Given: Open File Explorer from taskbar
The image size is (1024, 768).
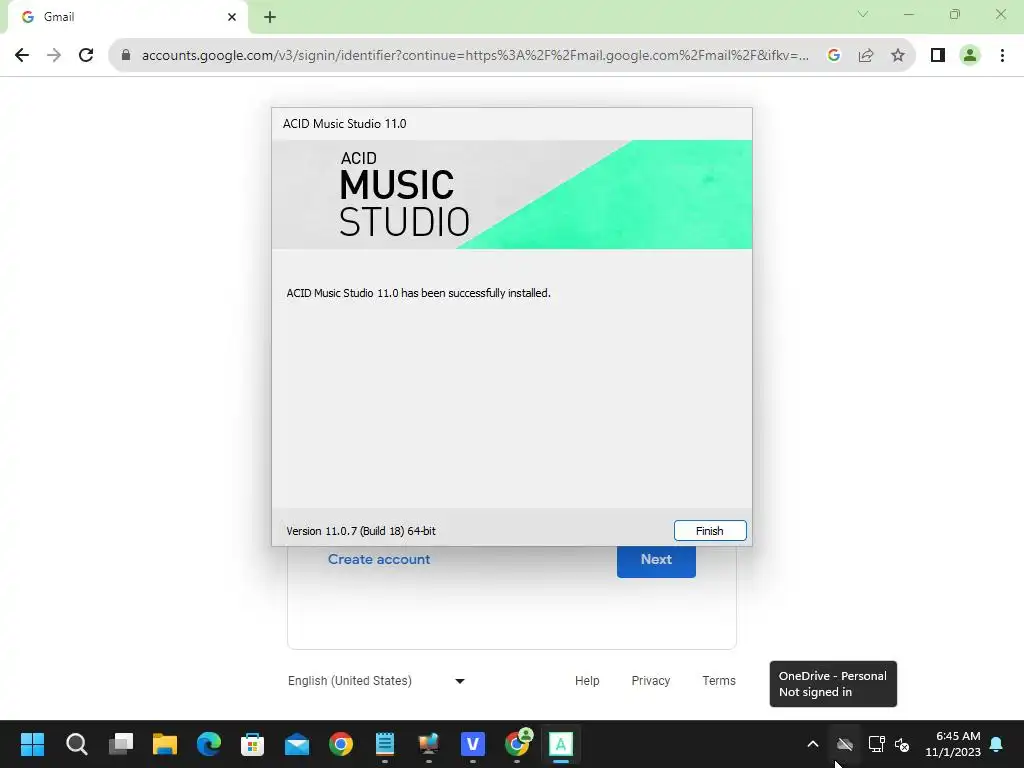Looking at the screenshot, I should click(165, 744).
